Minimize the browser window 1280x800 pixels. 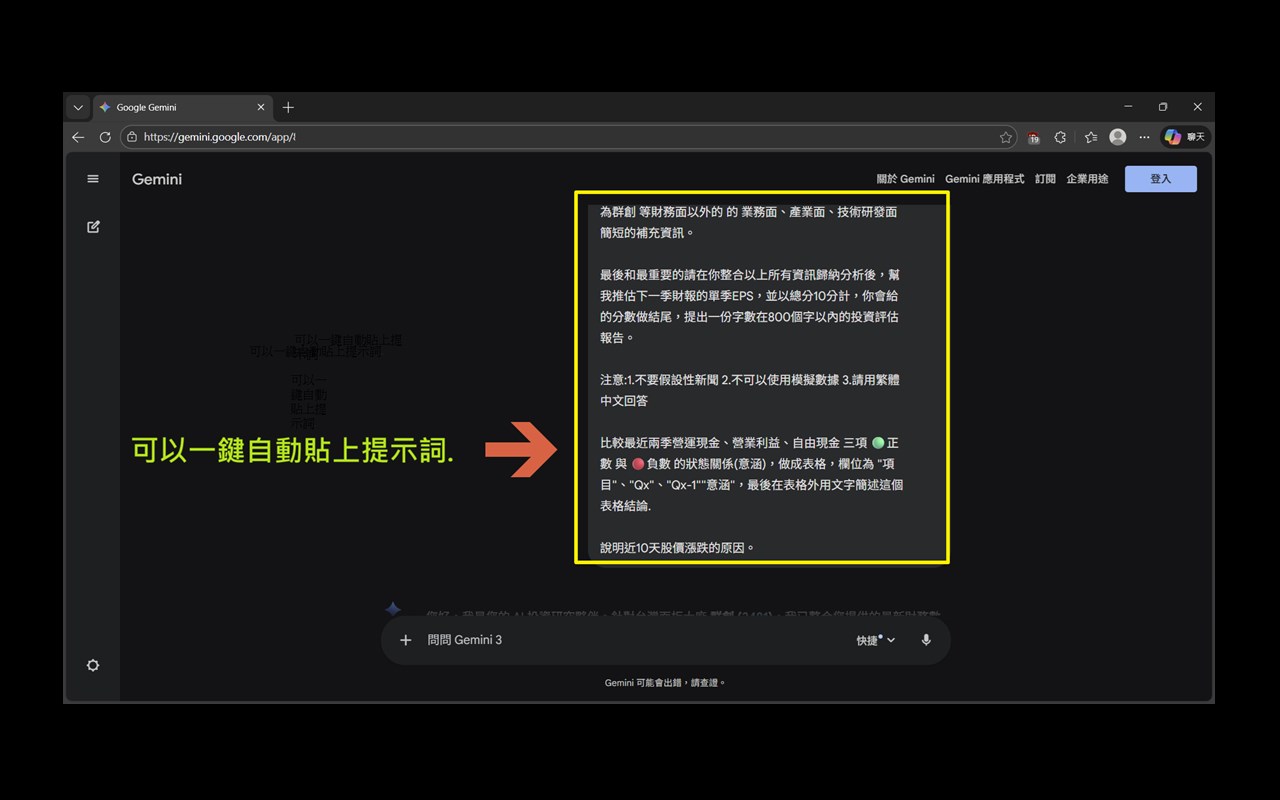(x=1128, y=107)
